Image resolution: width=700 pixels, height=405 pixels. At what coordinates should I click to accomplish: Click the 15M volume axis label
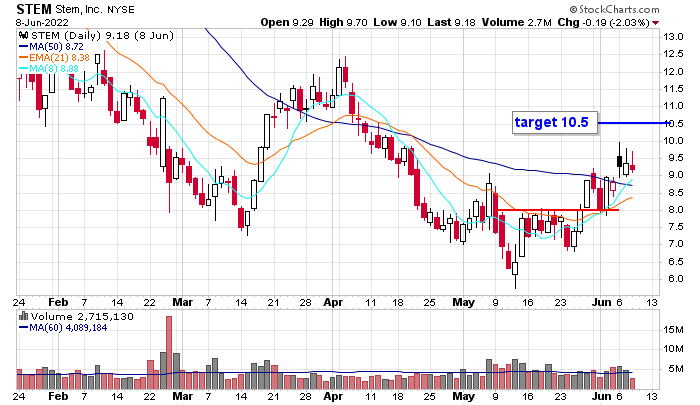pyautogui.click(x=673, y=330)
